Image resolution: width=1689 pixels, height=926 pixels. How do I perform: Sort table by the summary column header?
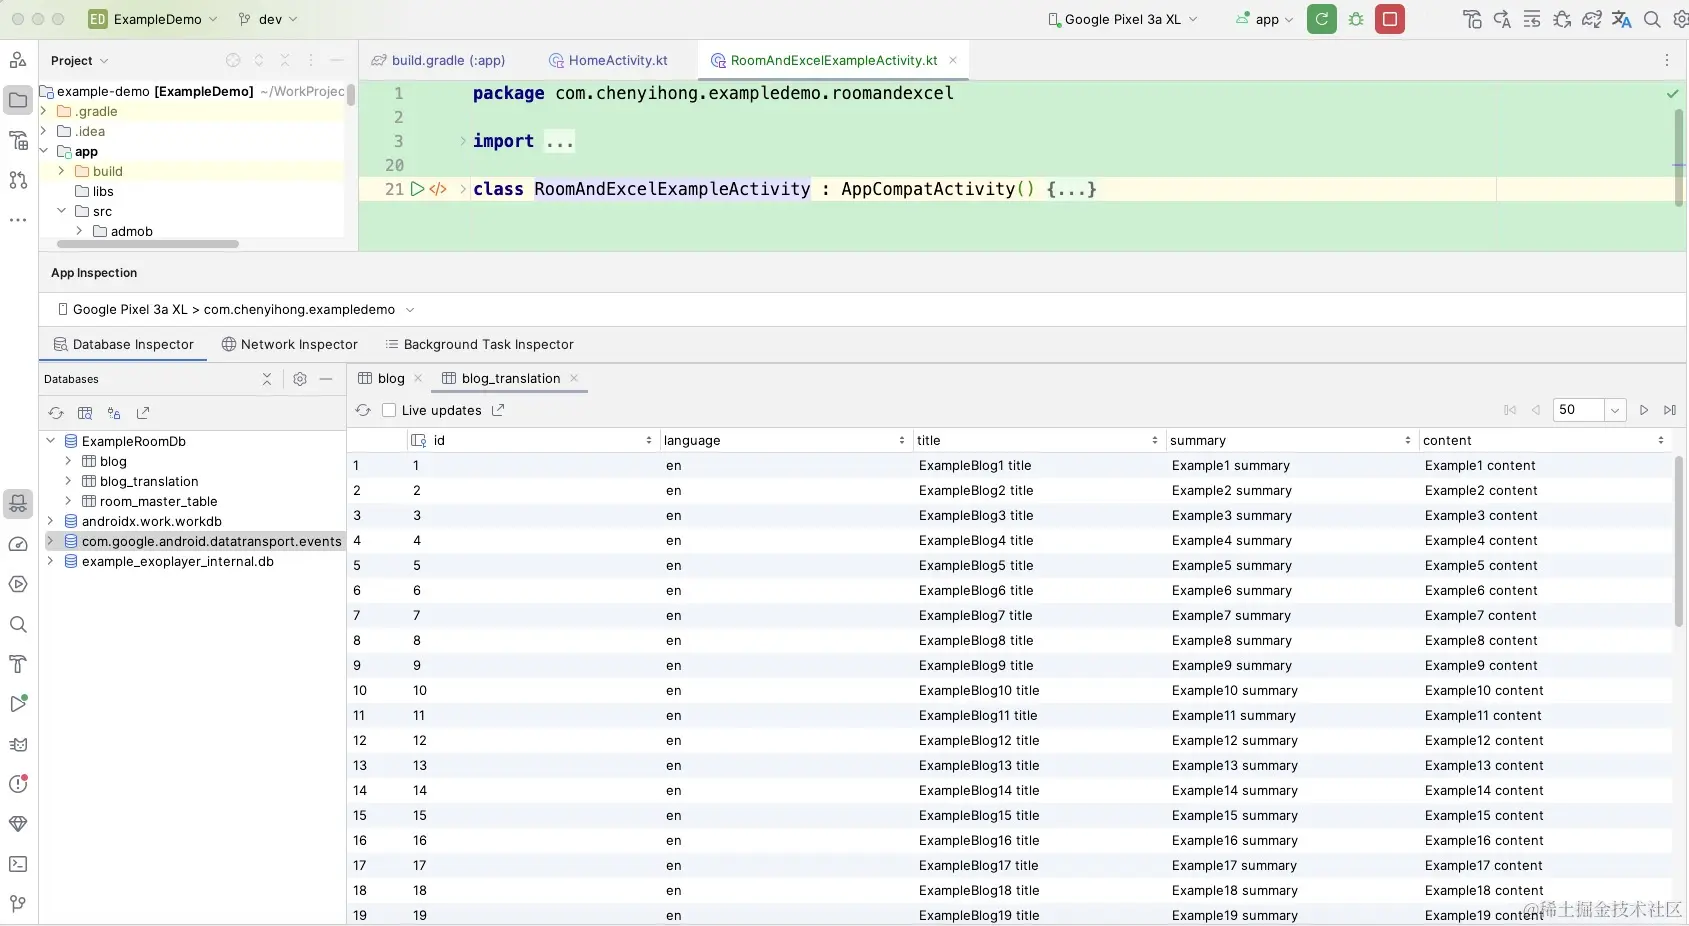click(x=1290, y=440)
